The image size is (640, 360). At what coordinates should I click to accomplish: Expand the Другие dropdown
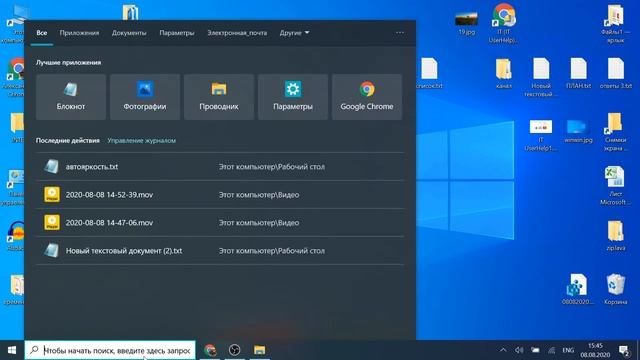294,33
